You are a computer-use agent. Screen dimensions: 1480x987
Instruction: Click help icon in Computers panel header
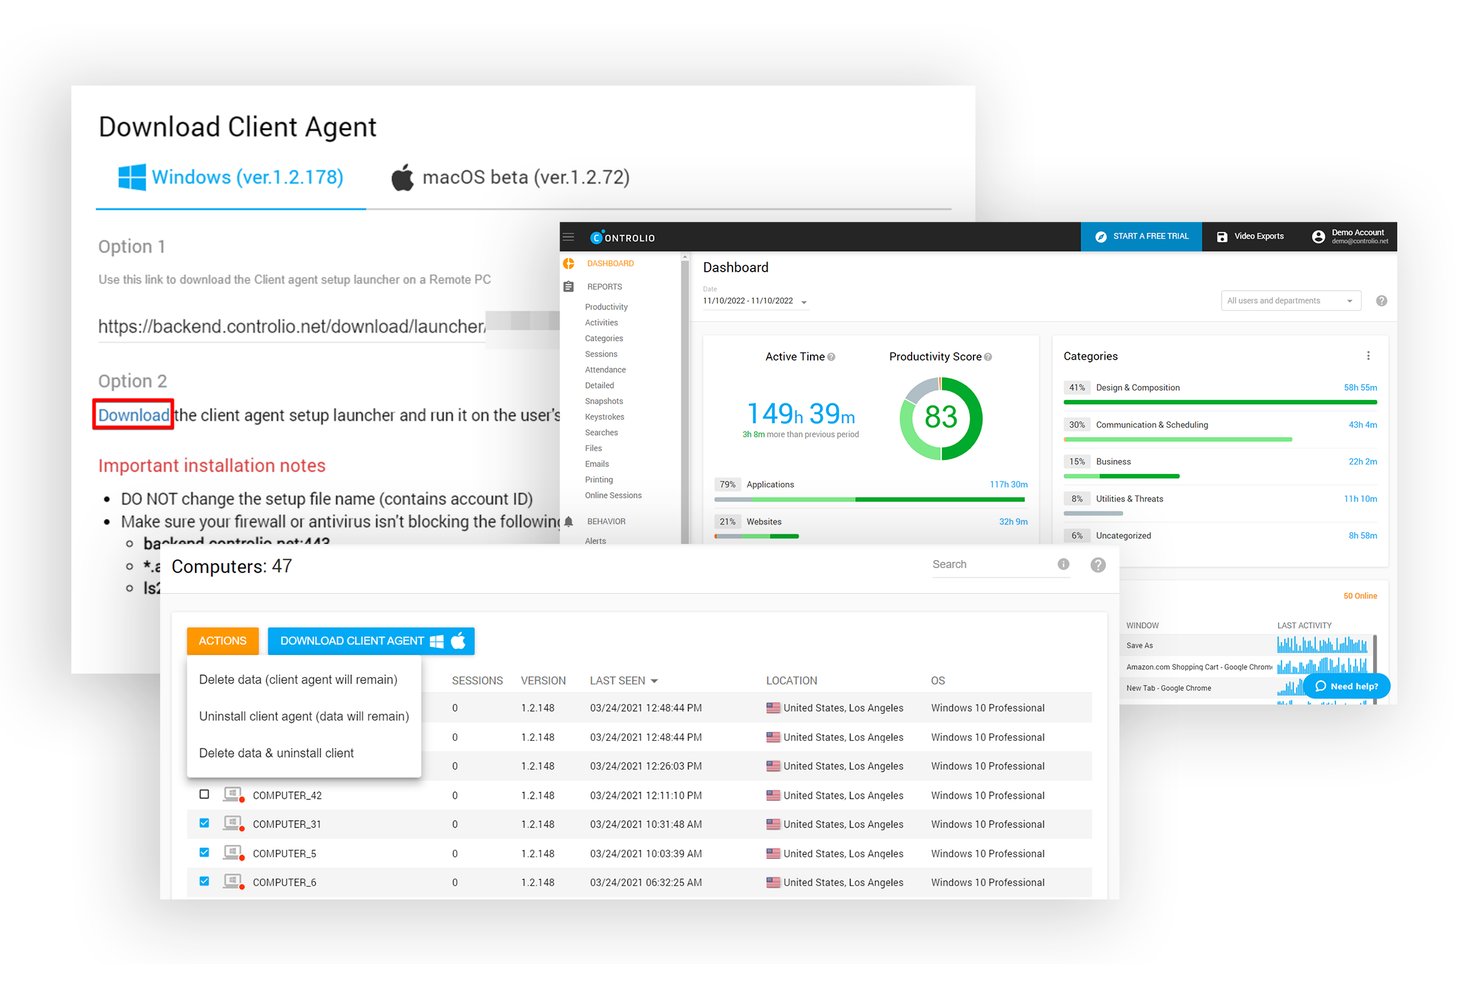point(1098,565)
